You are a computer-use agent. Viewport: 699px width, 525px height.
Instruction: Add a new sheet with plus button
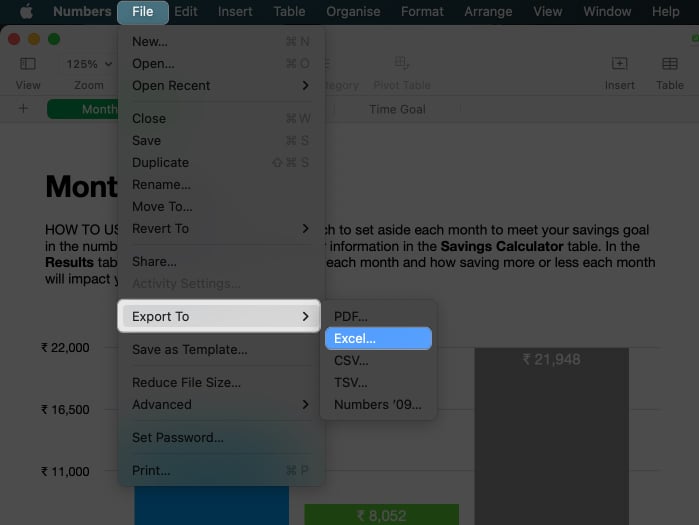tap(23, 108)
